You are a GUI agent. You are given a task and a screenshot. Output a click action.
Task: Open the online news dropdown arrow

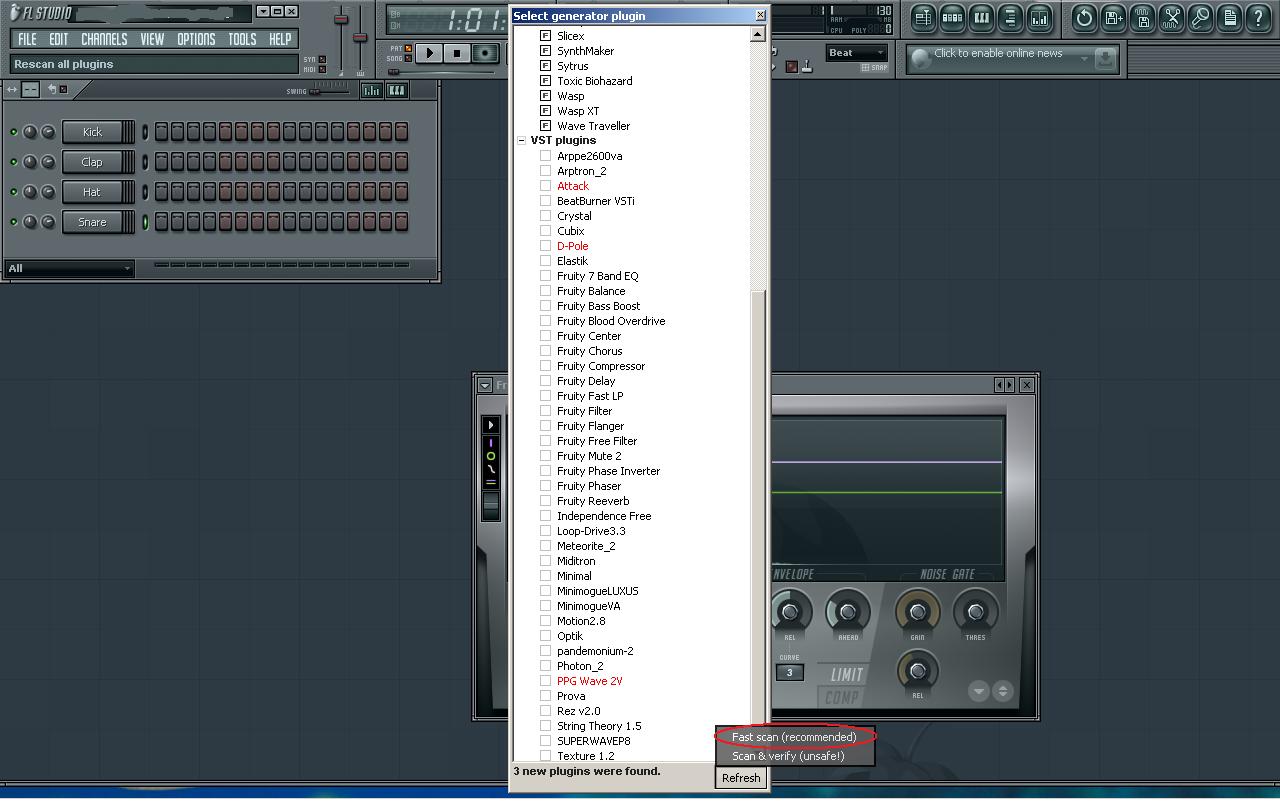(x=1084, y=59)
